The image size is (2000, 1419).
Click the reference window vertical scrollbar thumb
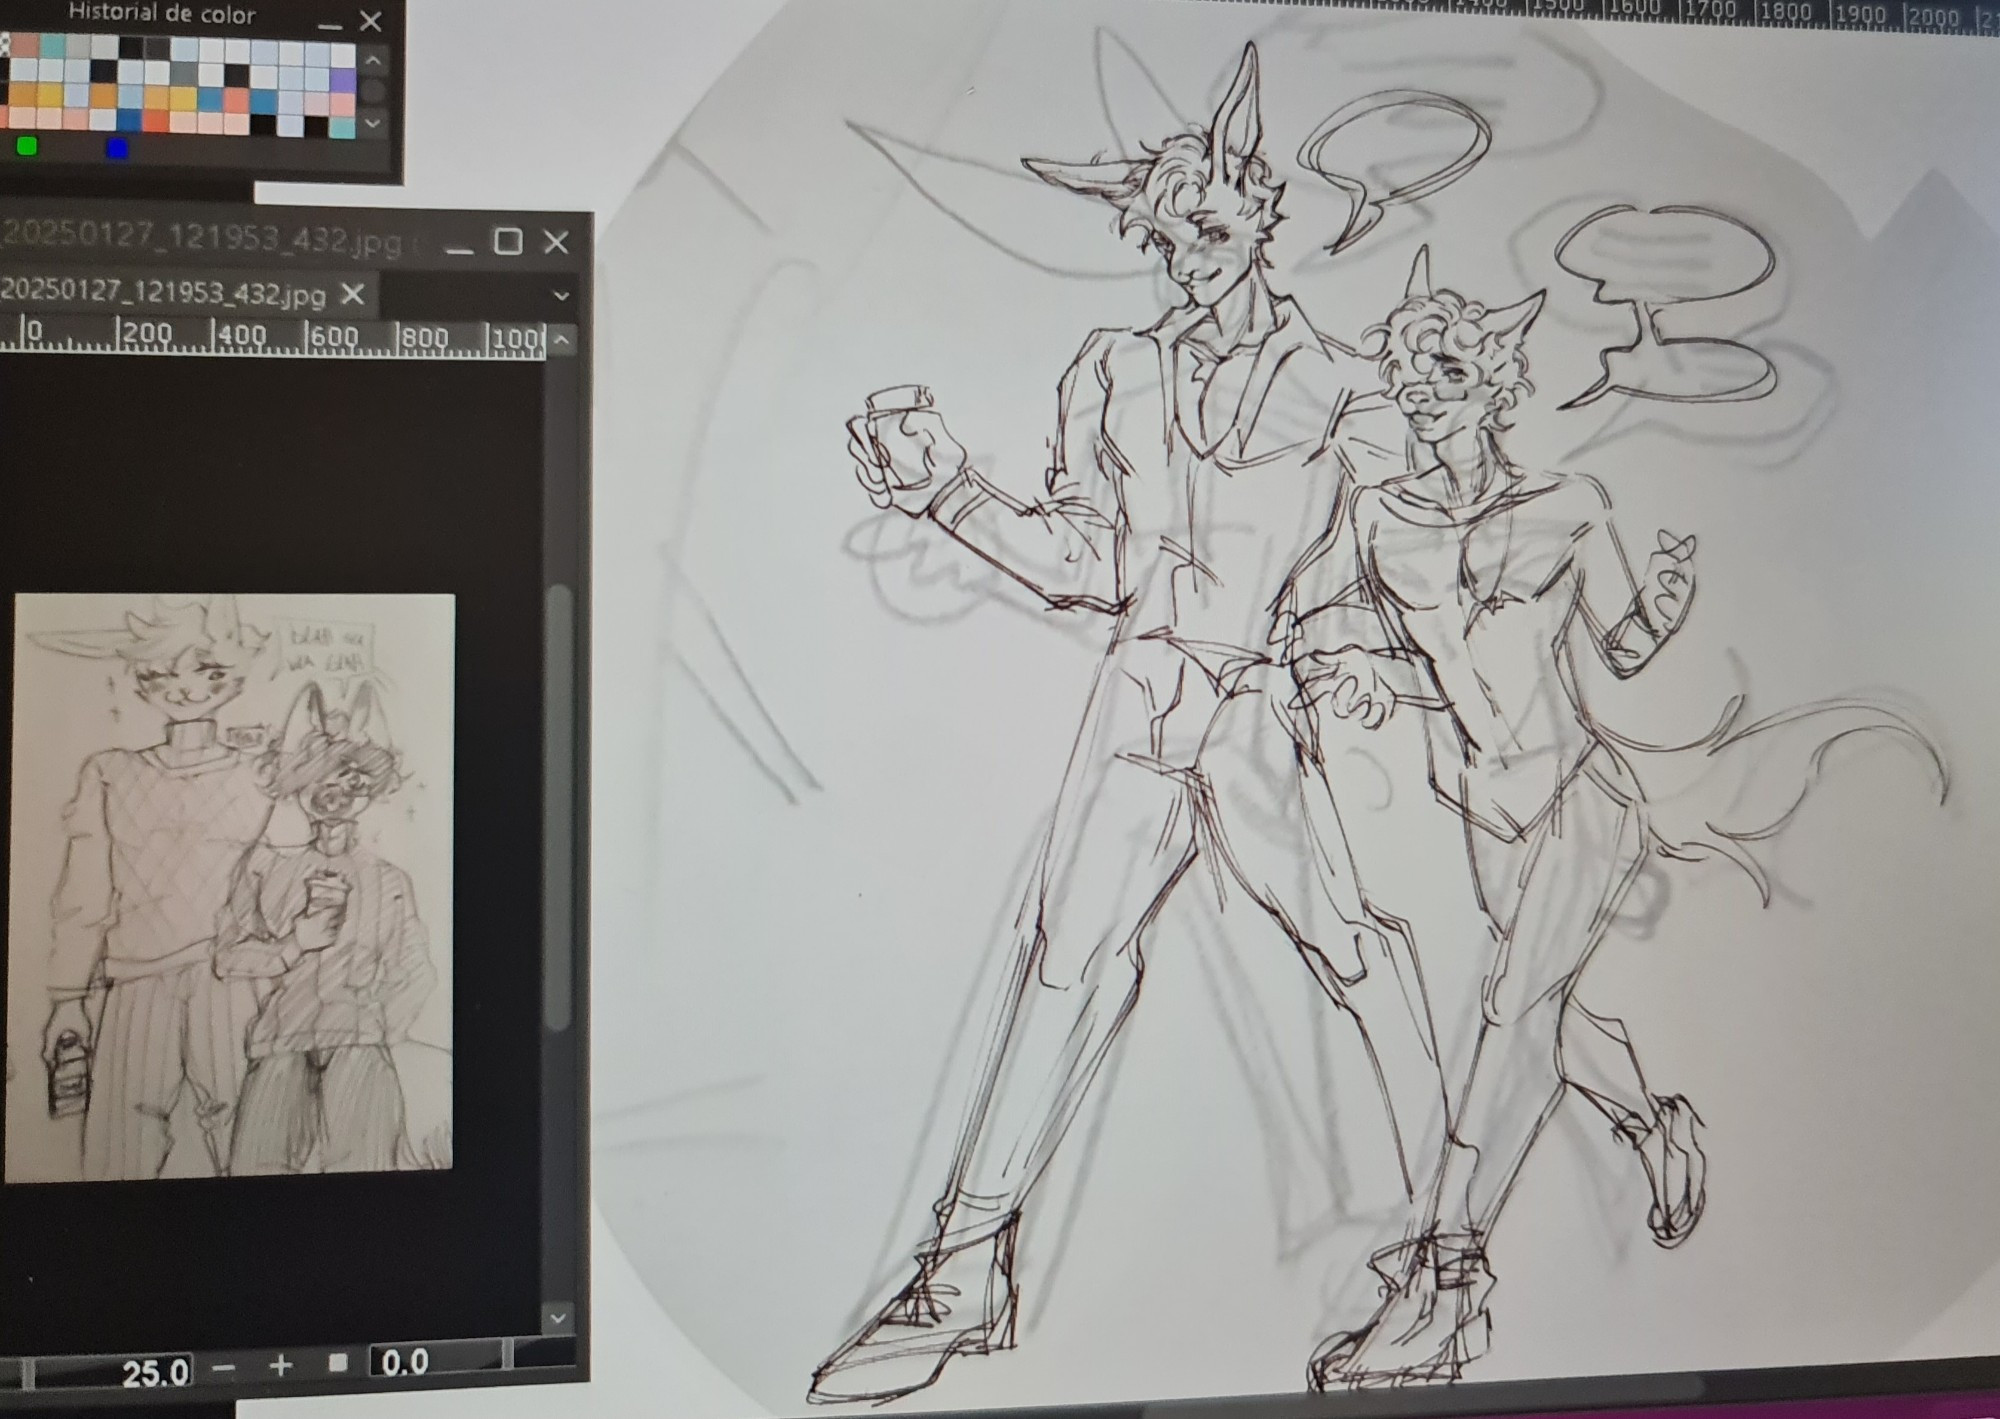(560, 808)
